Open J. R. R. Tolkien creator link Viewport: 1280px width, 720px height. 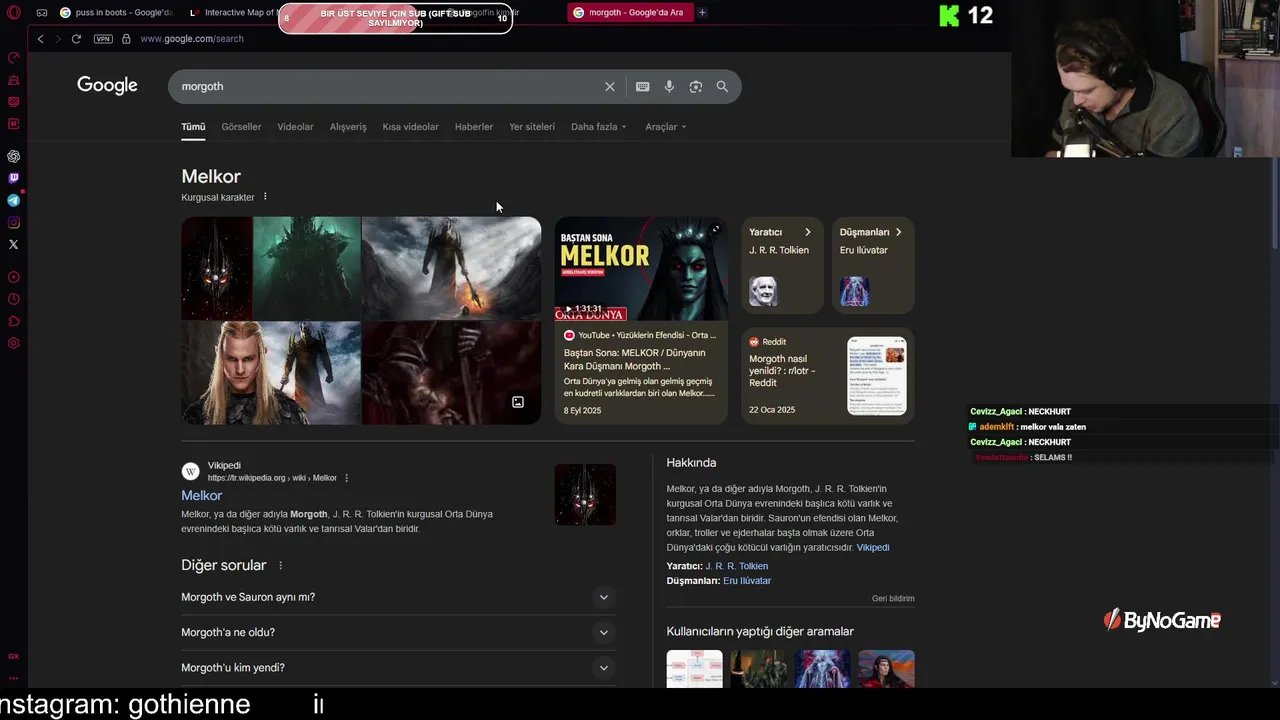point(737,566)
